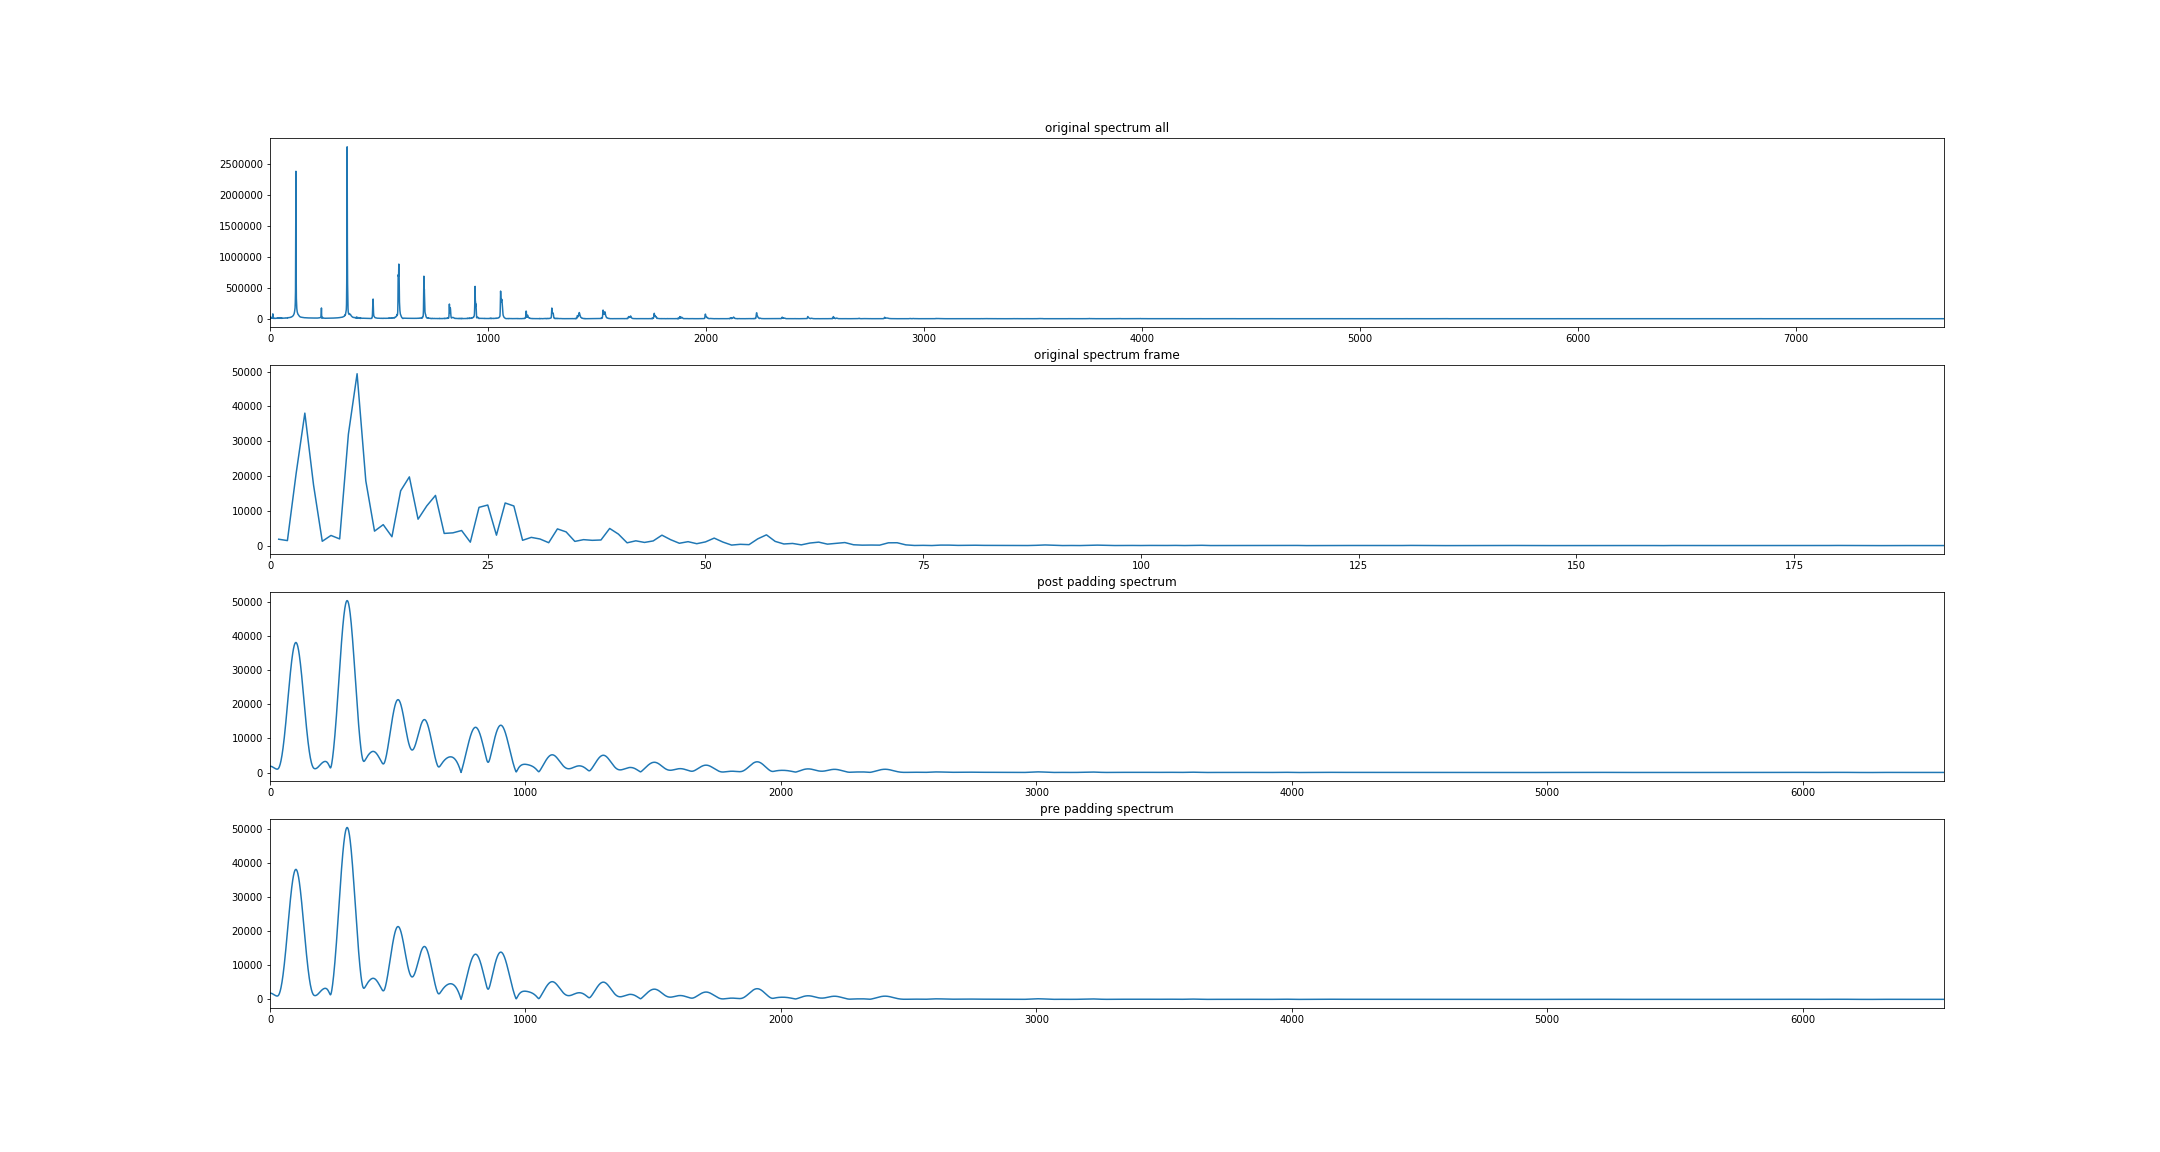The height and width of the screenshot is (1152, 2160).
Task: Click the 175 x-axis tick in the second plot
Action: [1794, 566]
